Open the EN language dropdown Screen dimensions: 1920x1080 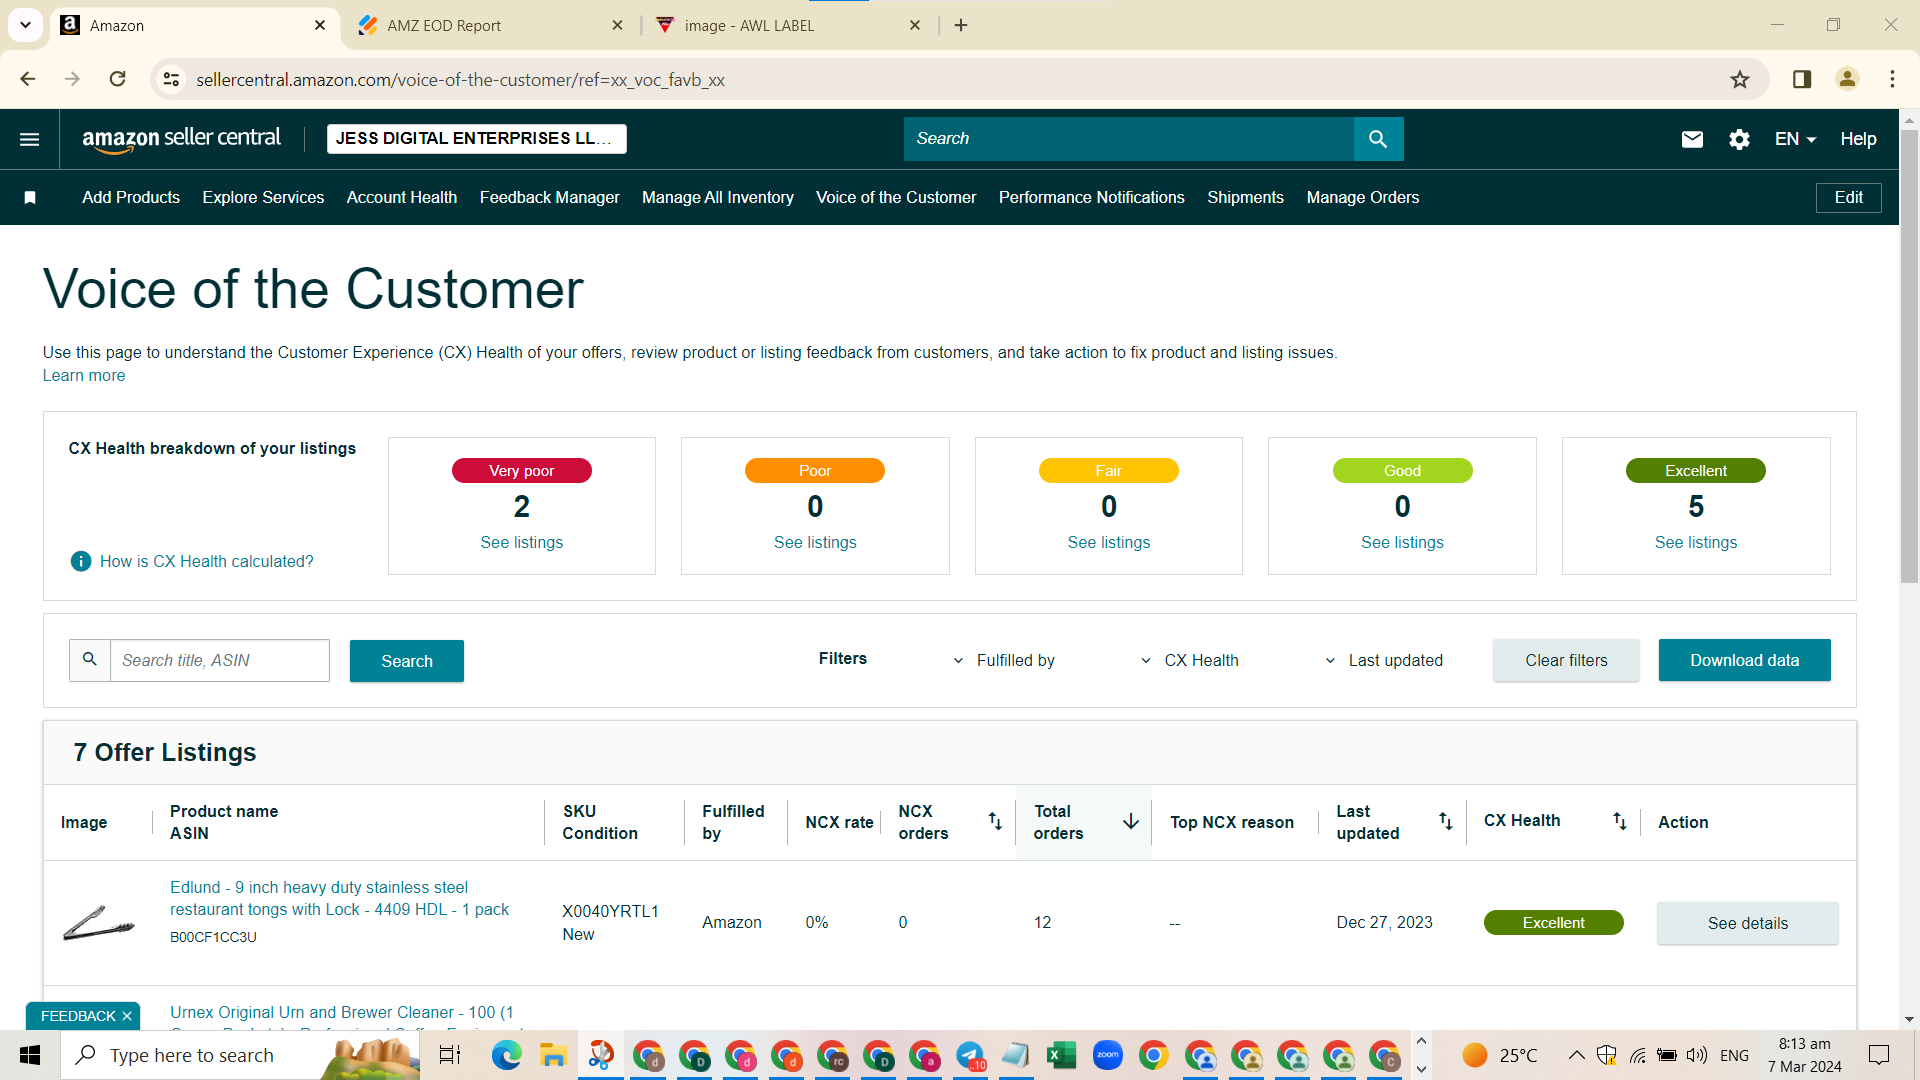(1795, 139)
